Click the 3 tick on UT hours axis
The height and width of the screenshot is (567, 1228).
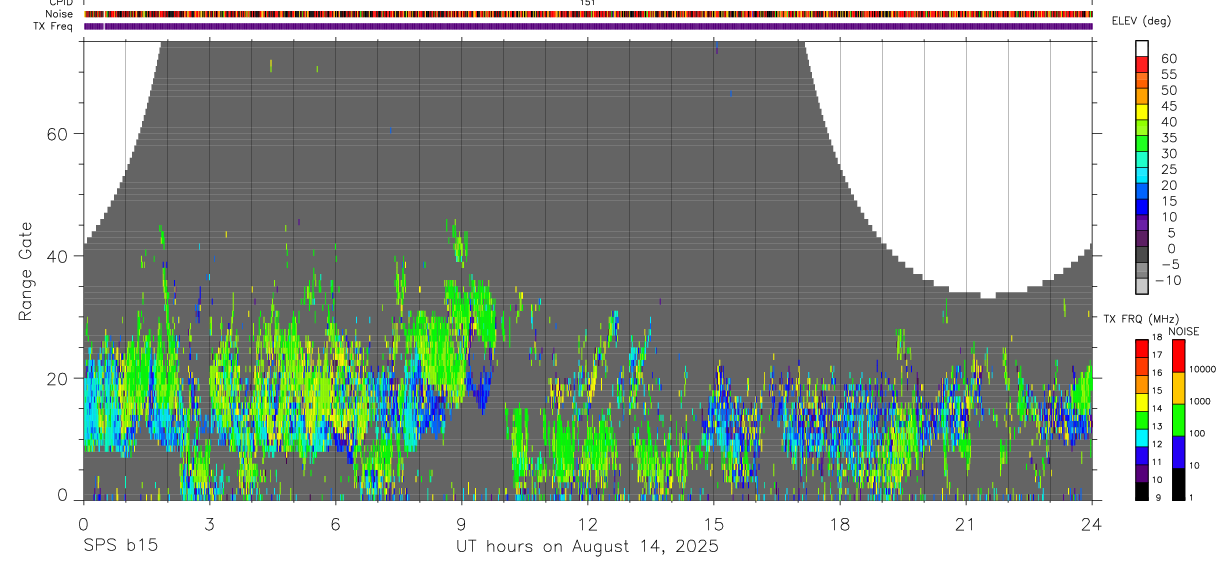[209, 524]
